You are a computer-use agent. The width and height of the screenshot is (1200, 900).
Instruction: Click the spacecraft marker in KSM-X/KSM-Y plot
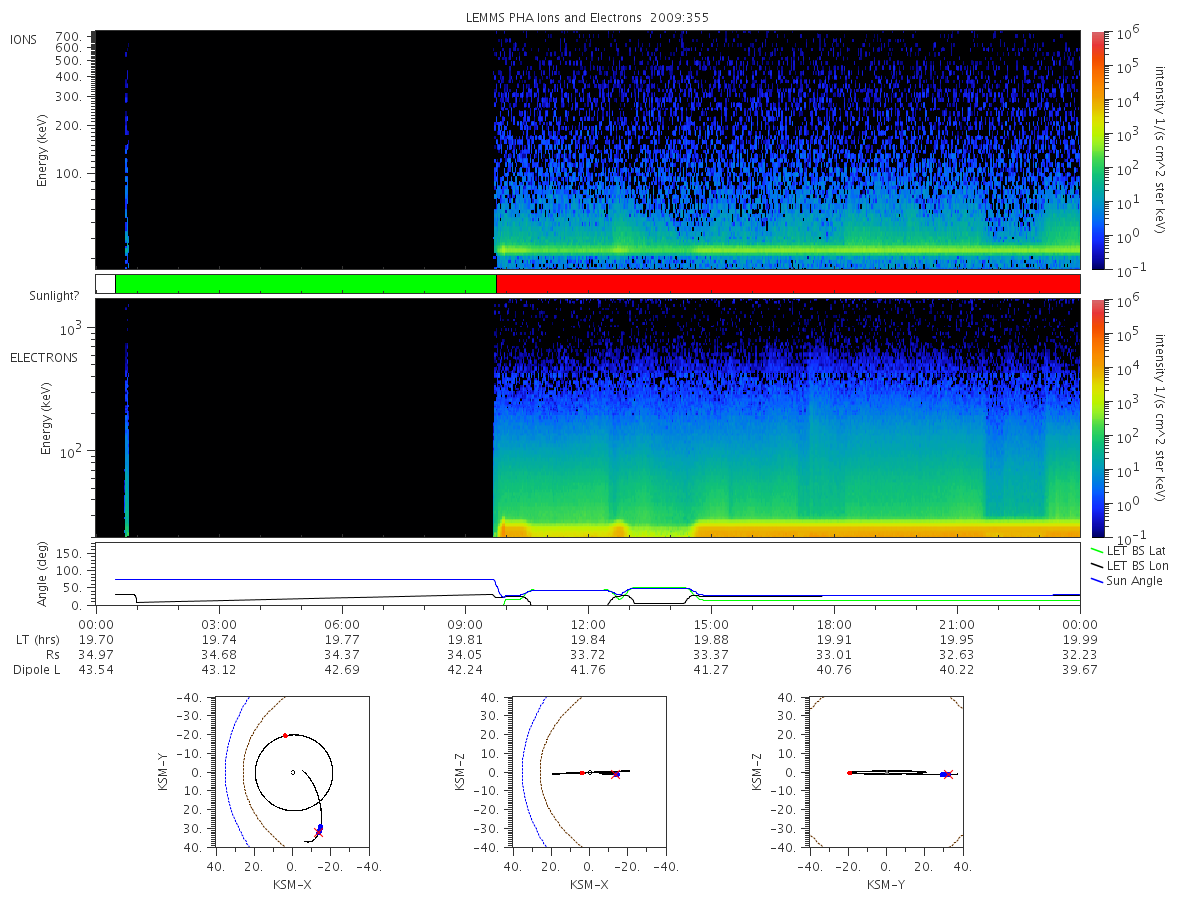tap(320, 828)
